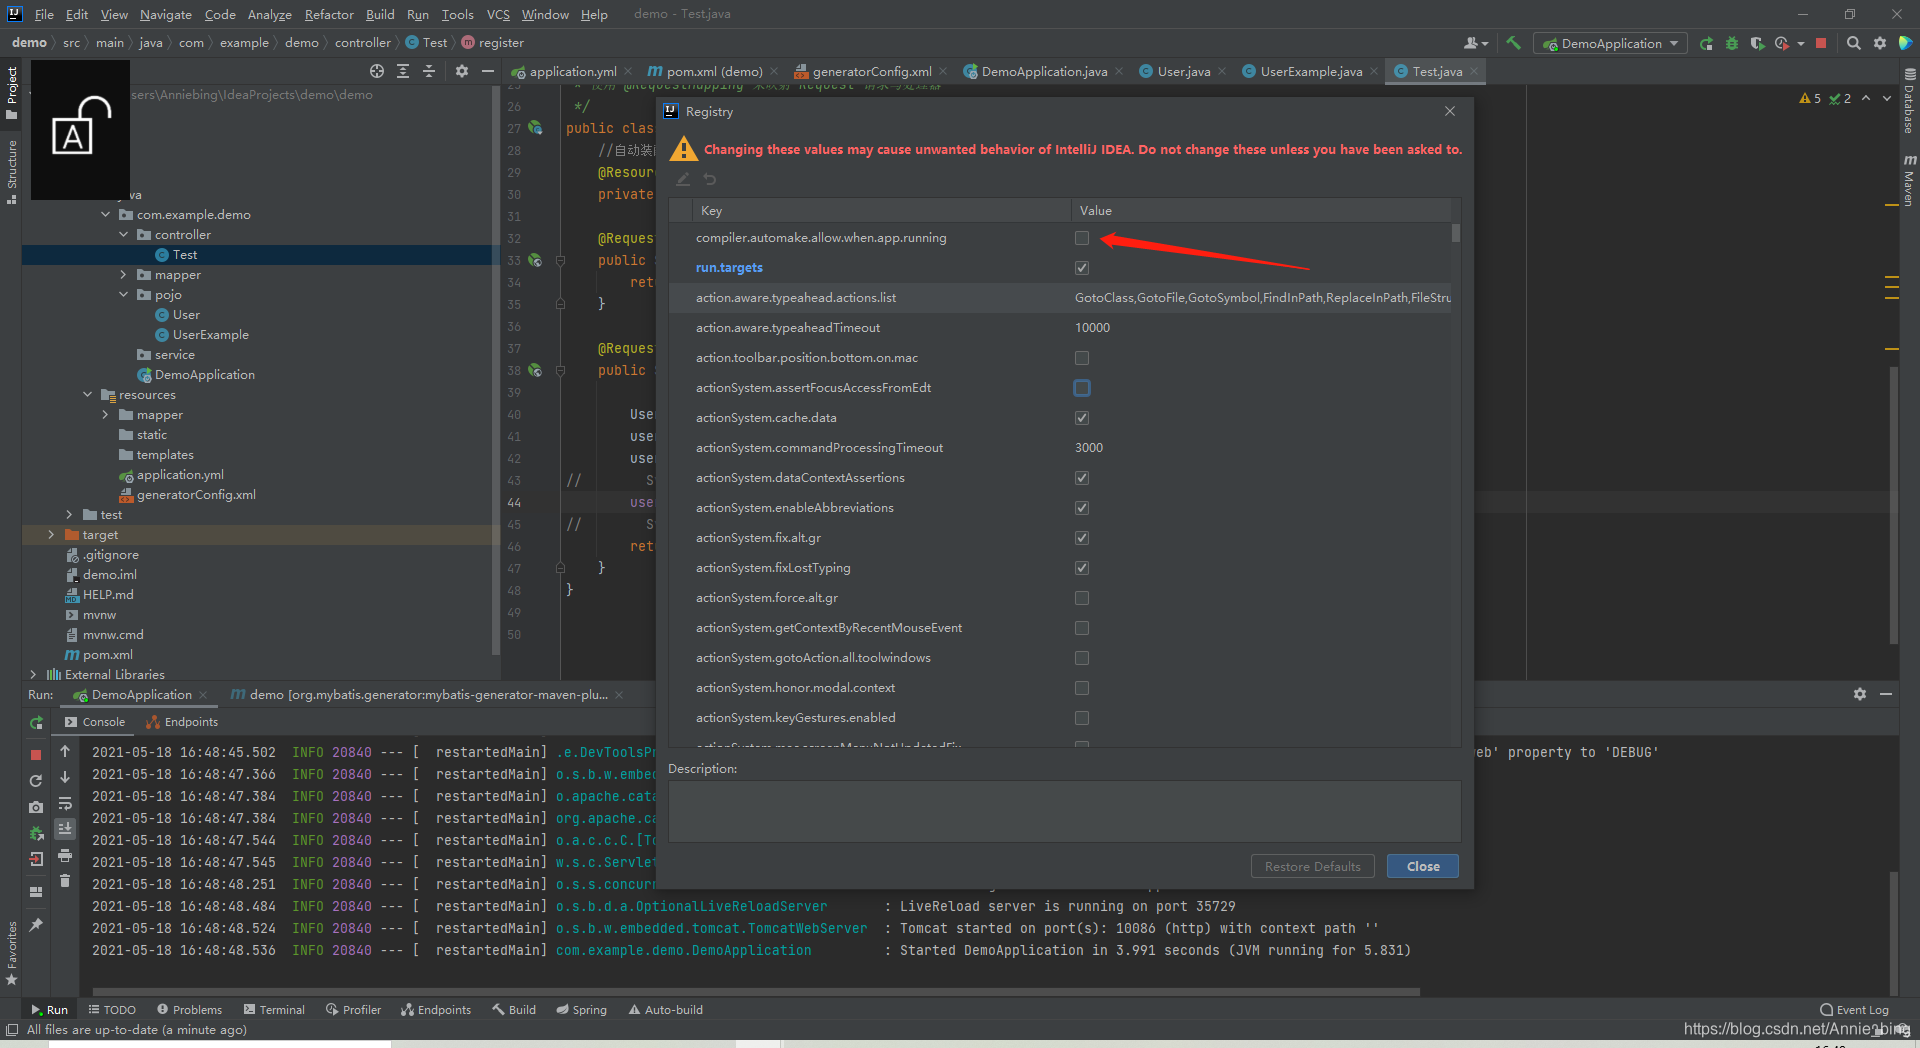Collapse the com.example.demo package
1920x1048 pixels.
106,214
